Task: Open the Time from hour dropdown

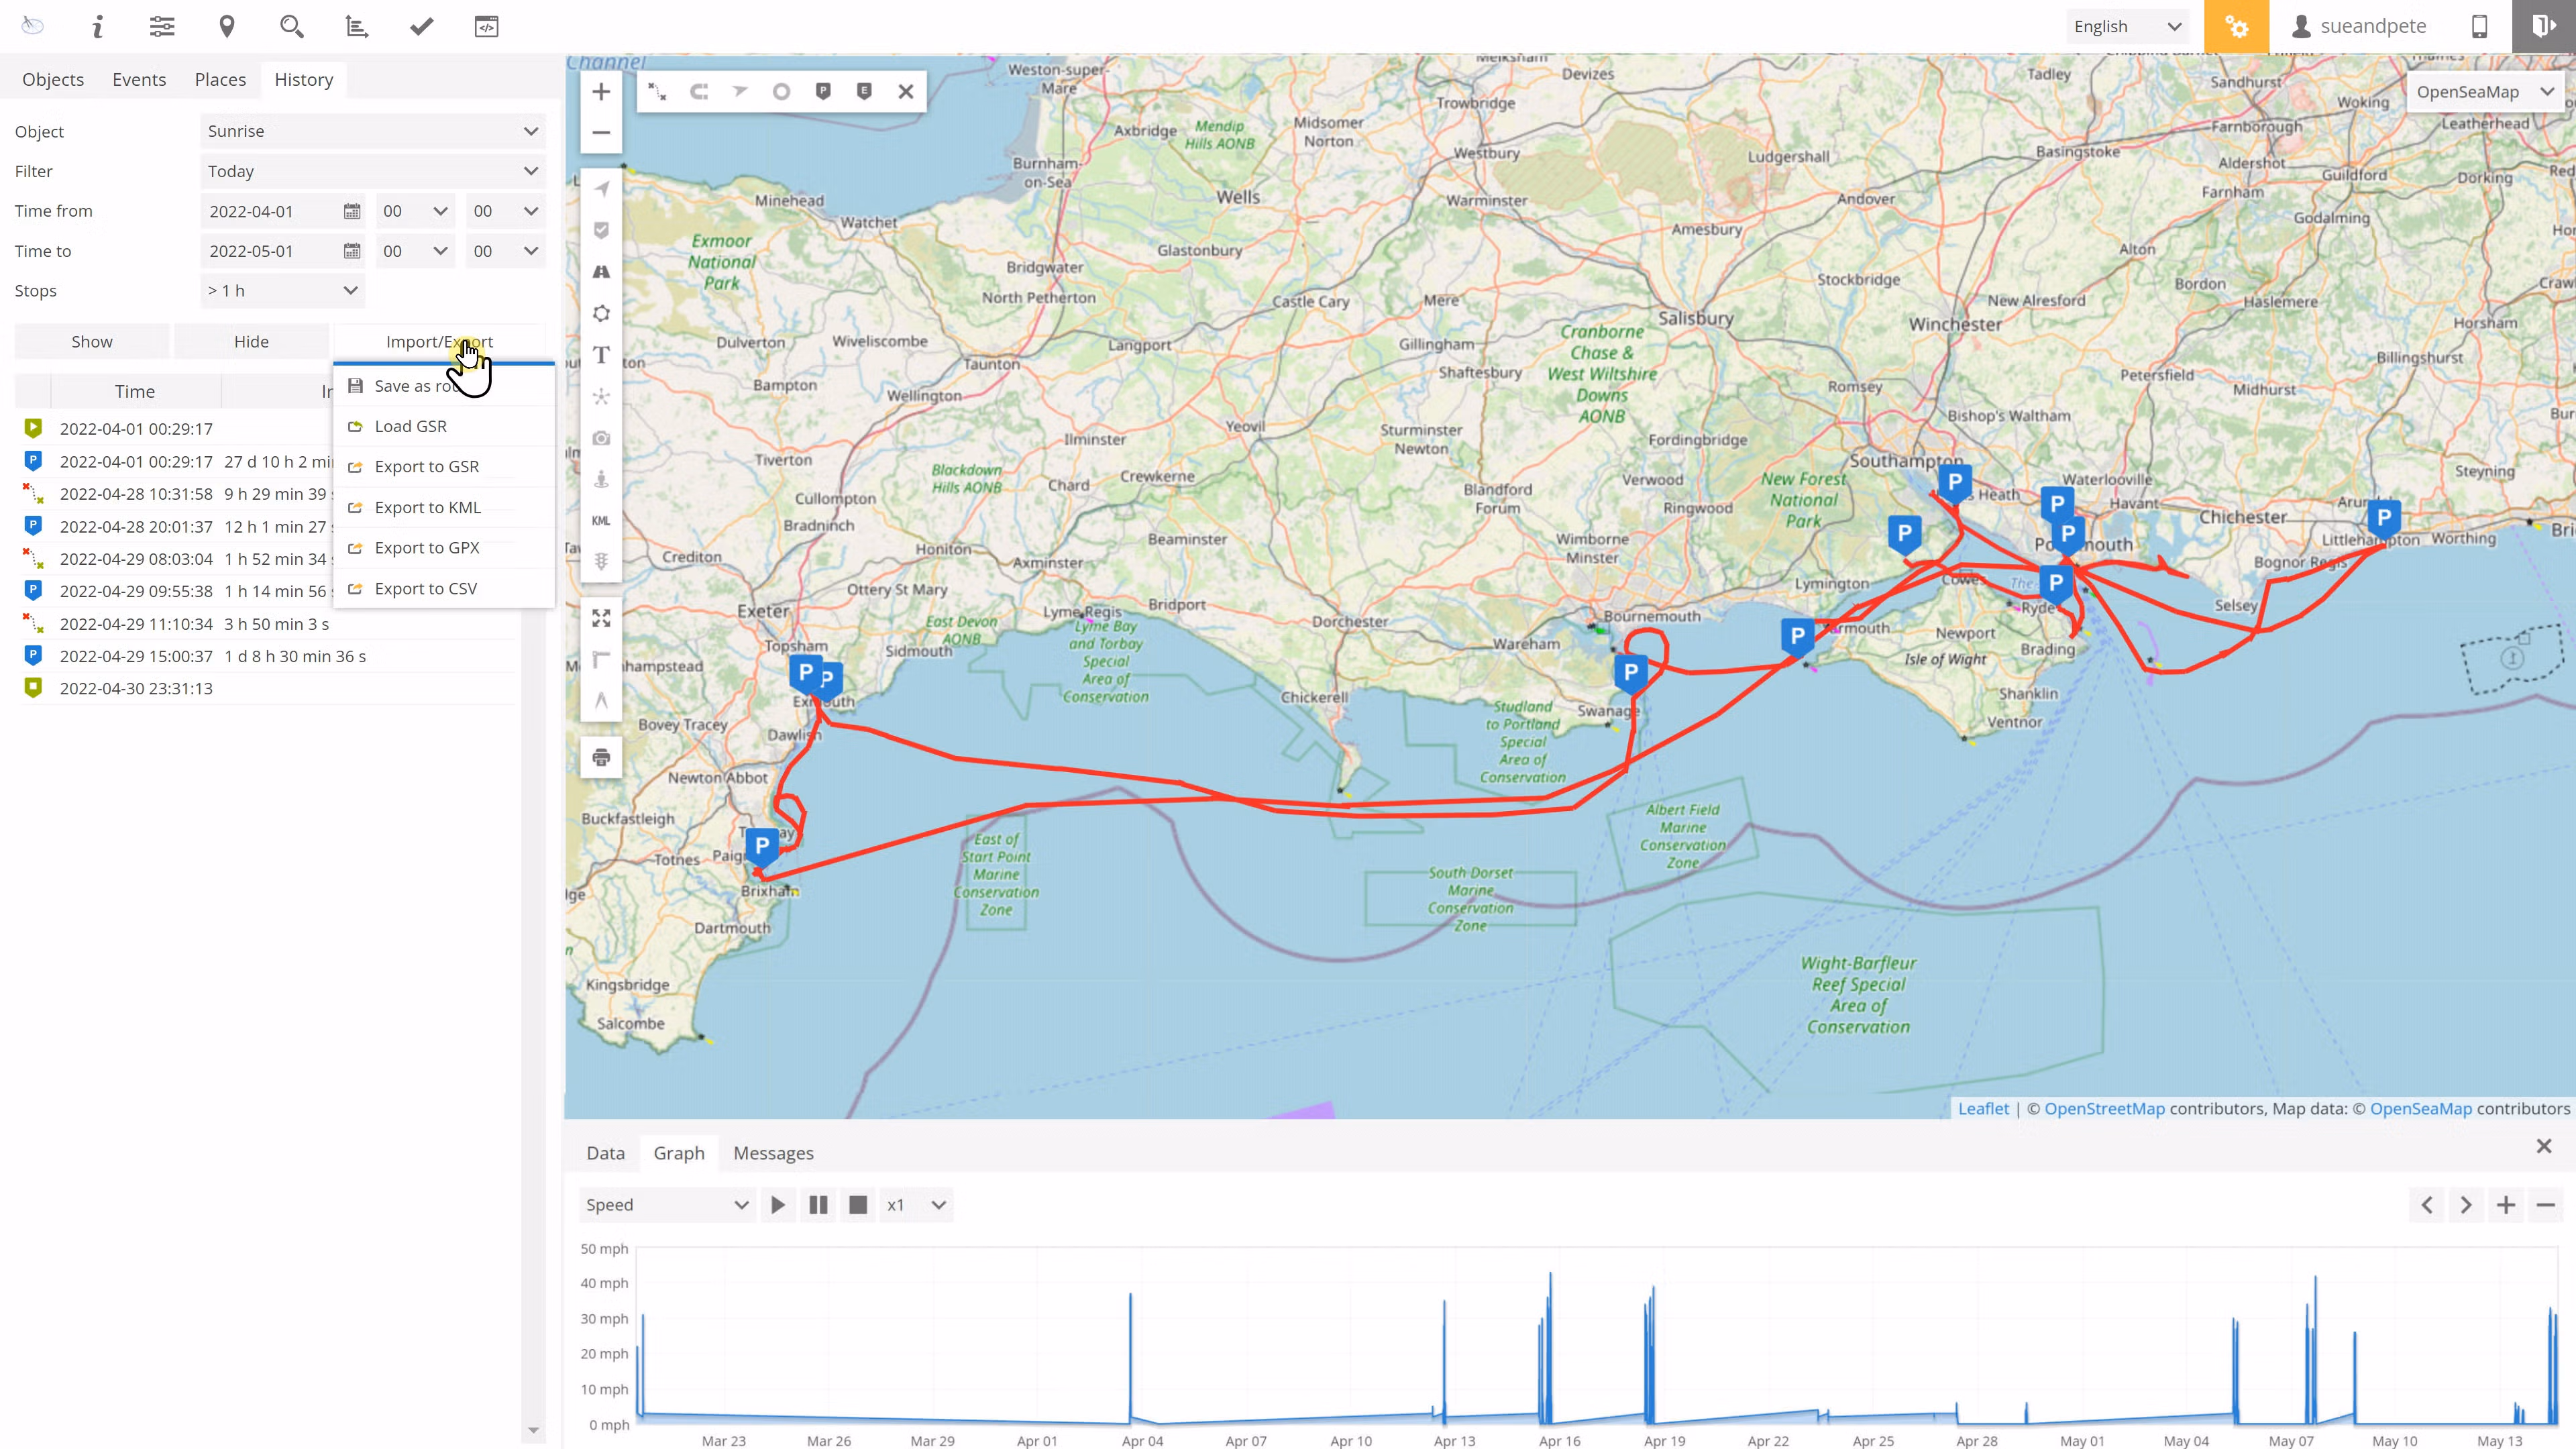Action: click(415, 211)
